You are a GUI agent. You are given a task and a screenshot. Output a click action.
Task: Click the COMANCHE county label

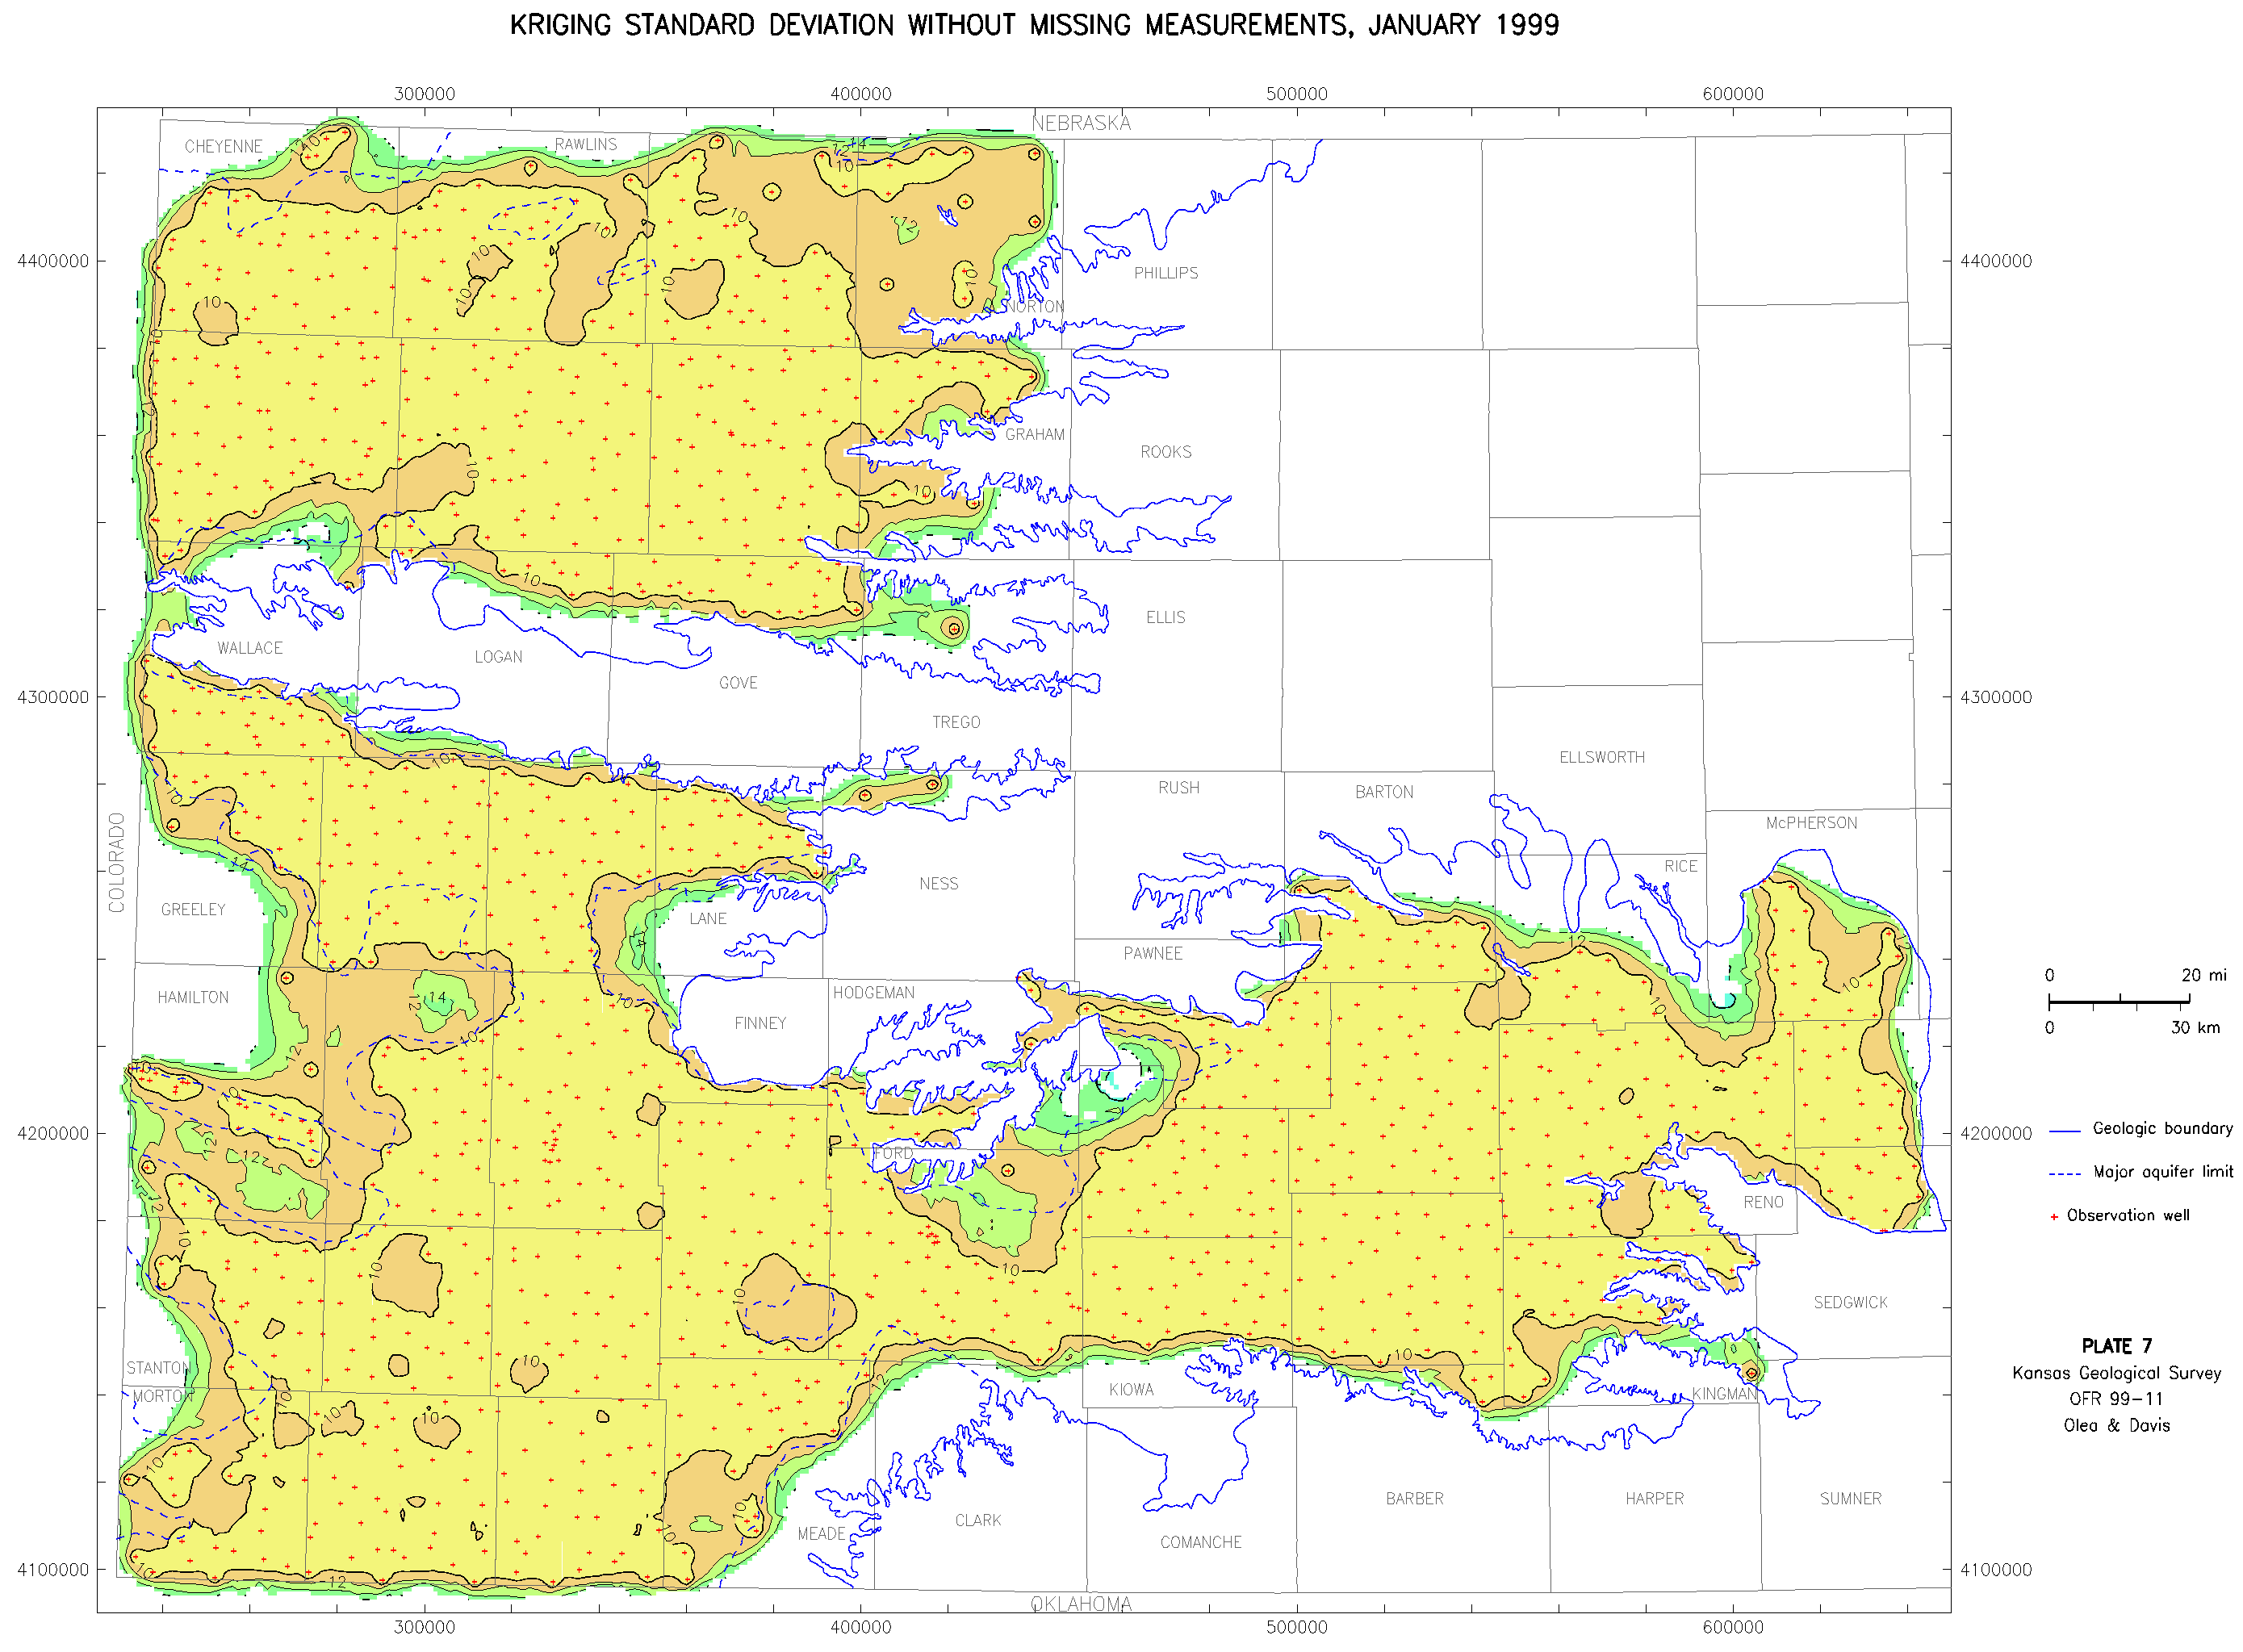coord(1201,1542)
